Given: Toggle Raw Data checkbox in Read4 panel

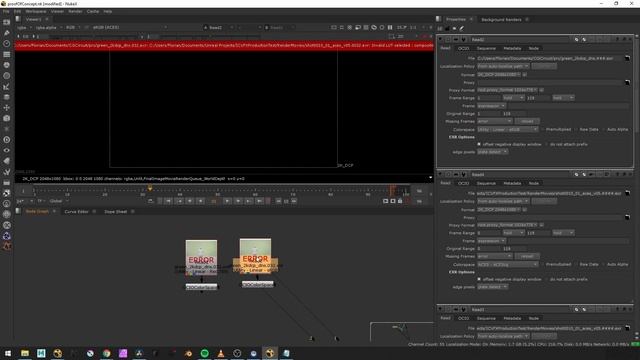Looking at the screenshot, I should coord(576,264).
